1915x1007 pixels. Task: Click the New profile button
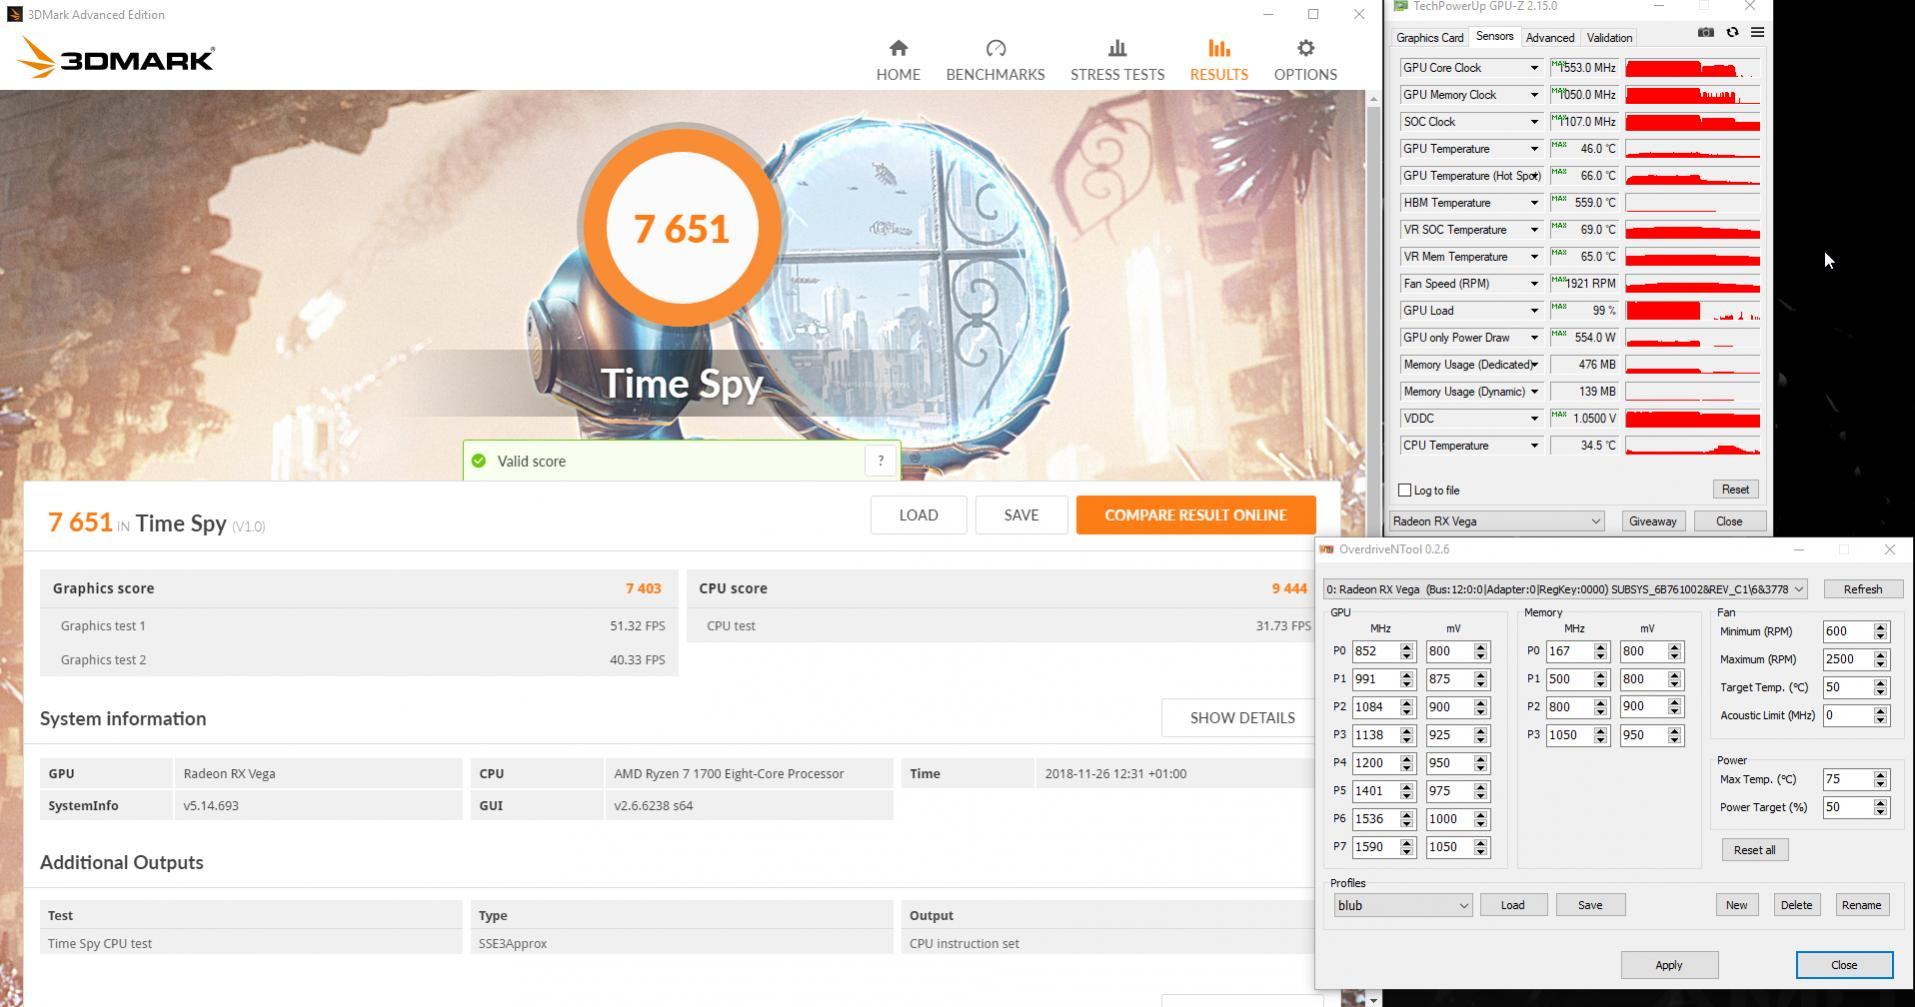point(1736,905)
